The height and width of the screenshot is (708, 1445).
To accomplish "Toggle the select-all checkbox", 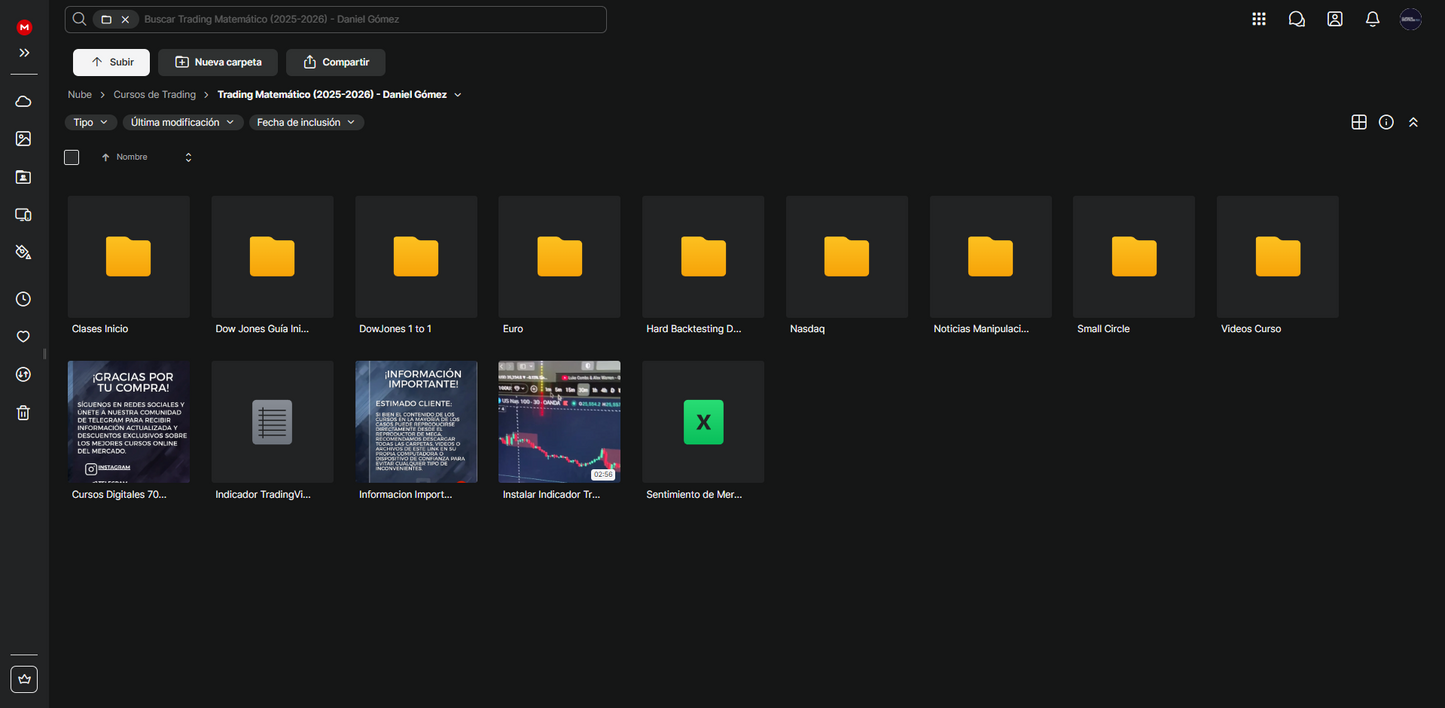I will [72, 157].
